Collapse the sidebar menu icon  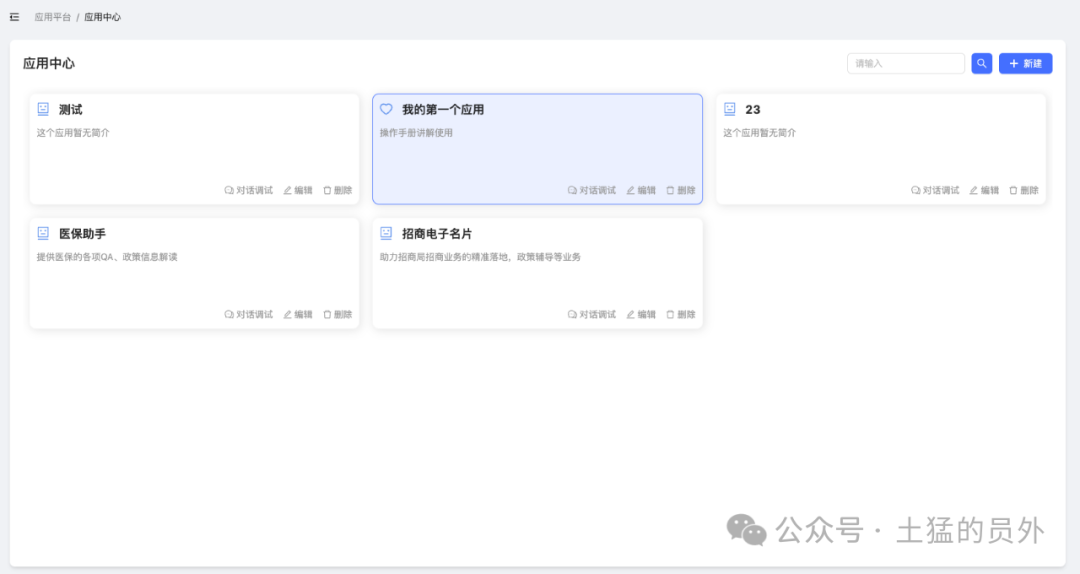click(x=14, y=17)
